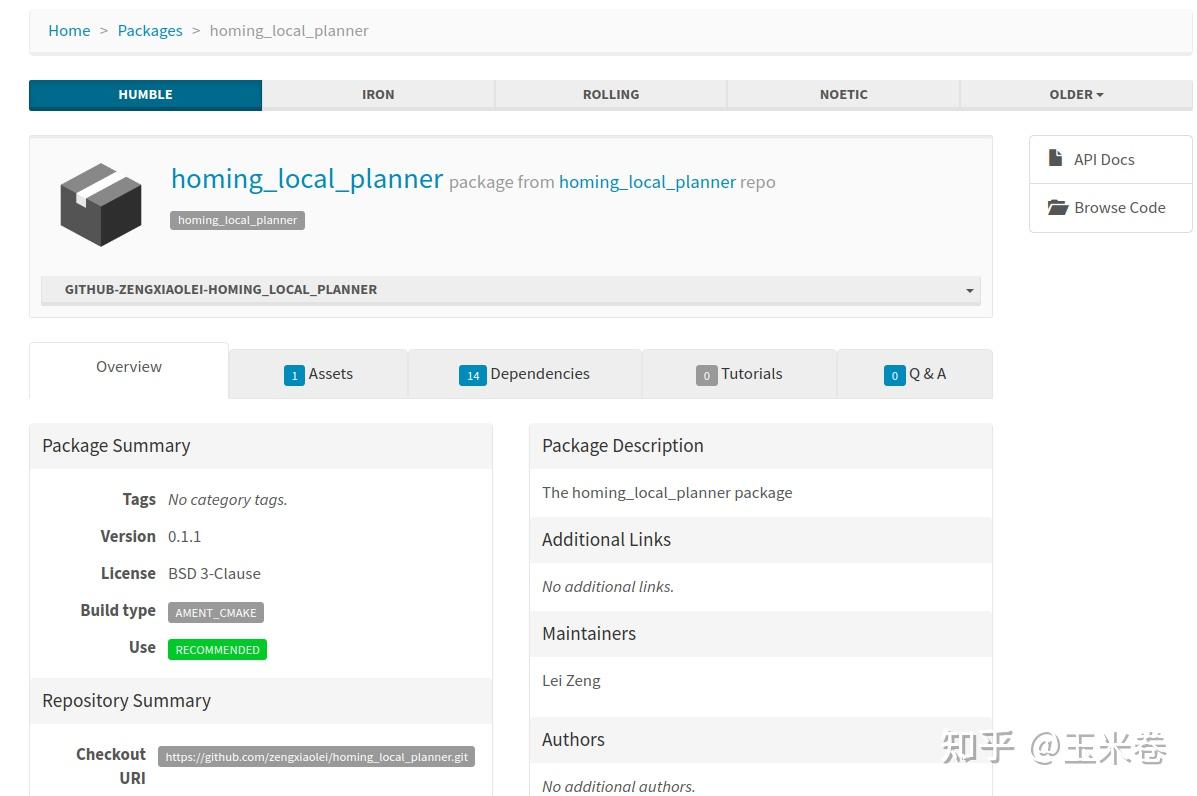The image size is (1197, 796).
Task: Select the RECOMMENDED use badge
Action: pyautogui.click(x=217, y=649)
